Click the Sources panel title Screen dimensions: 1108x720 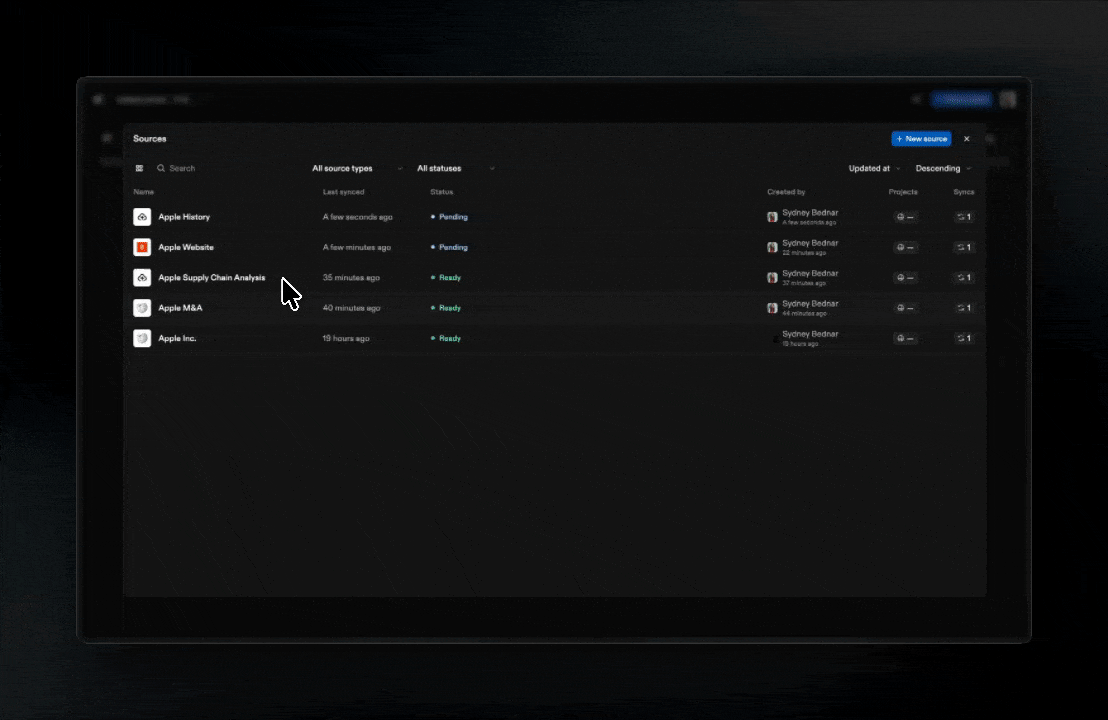pyautogui.click(x=150, y=138)
